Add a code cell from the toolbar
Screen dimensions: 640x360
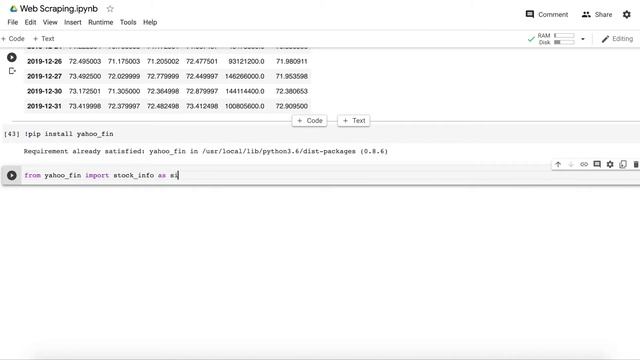13,39
